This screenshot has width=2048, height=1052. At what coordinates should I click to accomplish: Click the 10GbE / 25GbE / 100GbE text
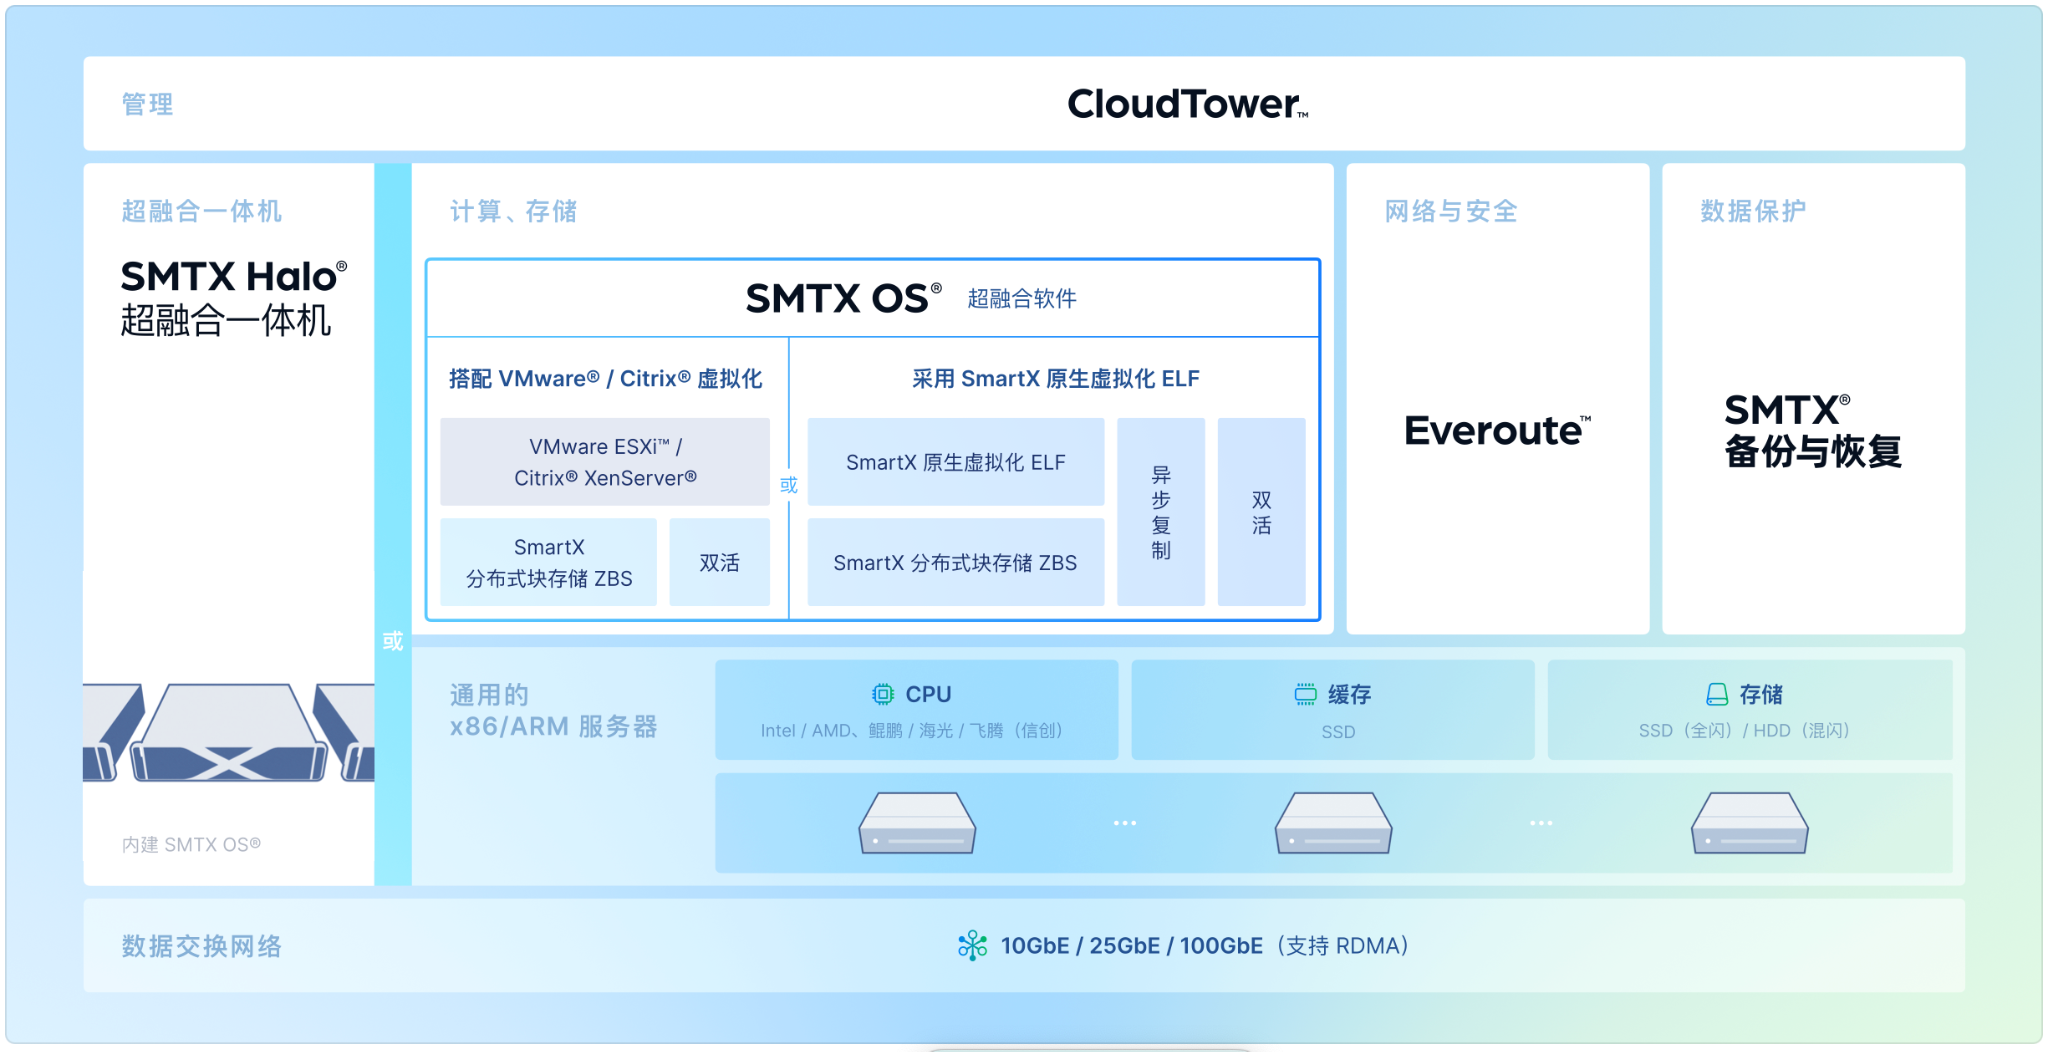(x=1132, y=945)
